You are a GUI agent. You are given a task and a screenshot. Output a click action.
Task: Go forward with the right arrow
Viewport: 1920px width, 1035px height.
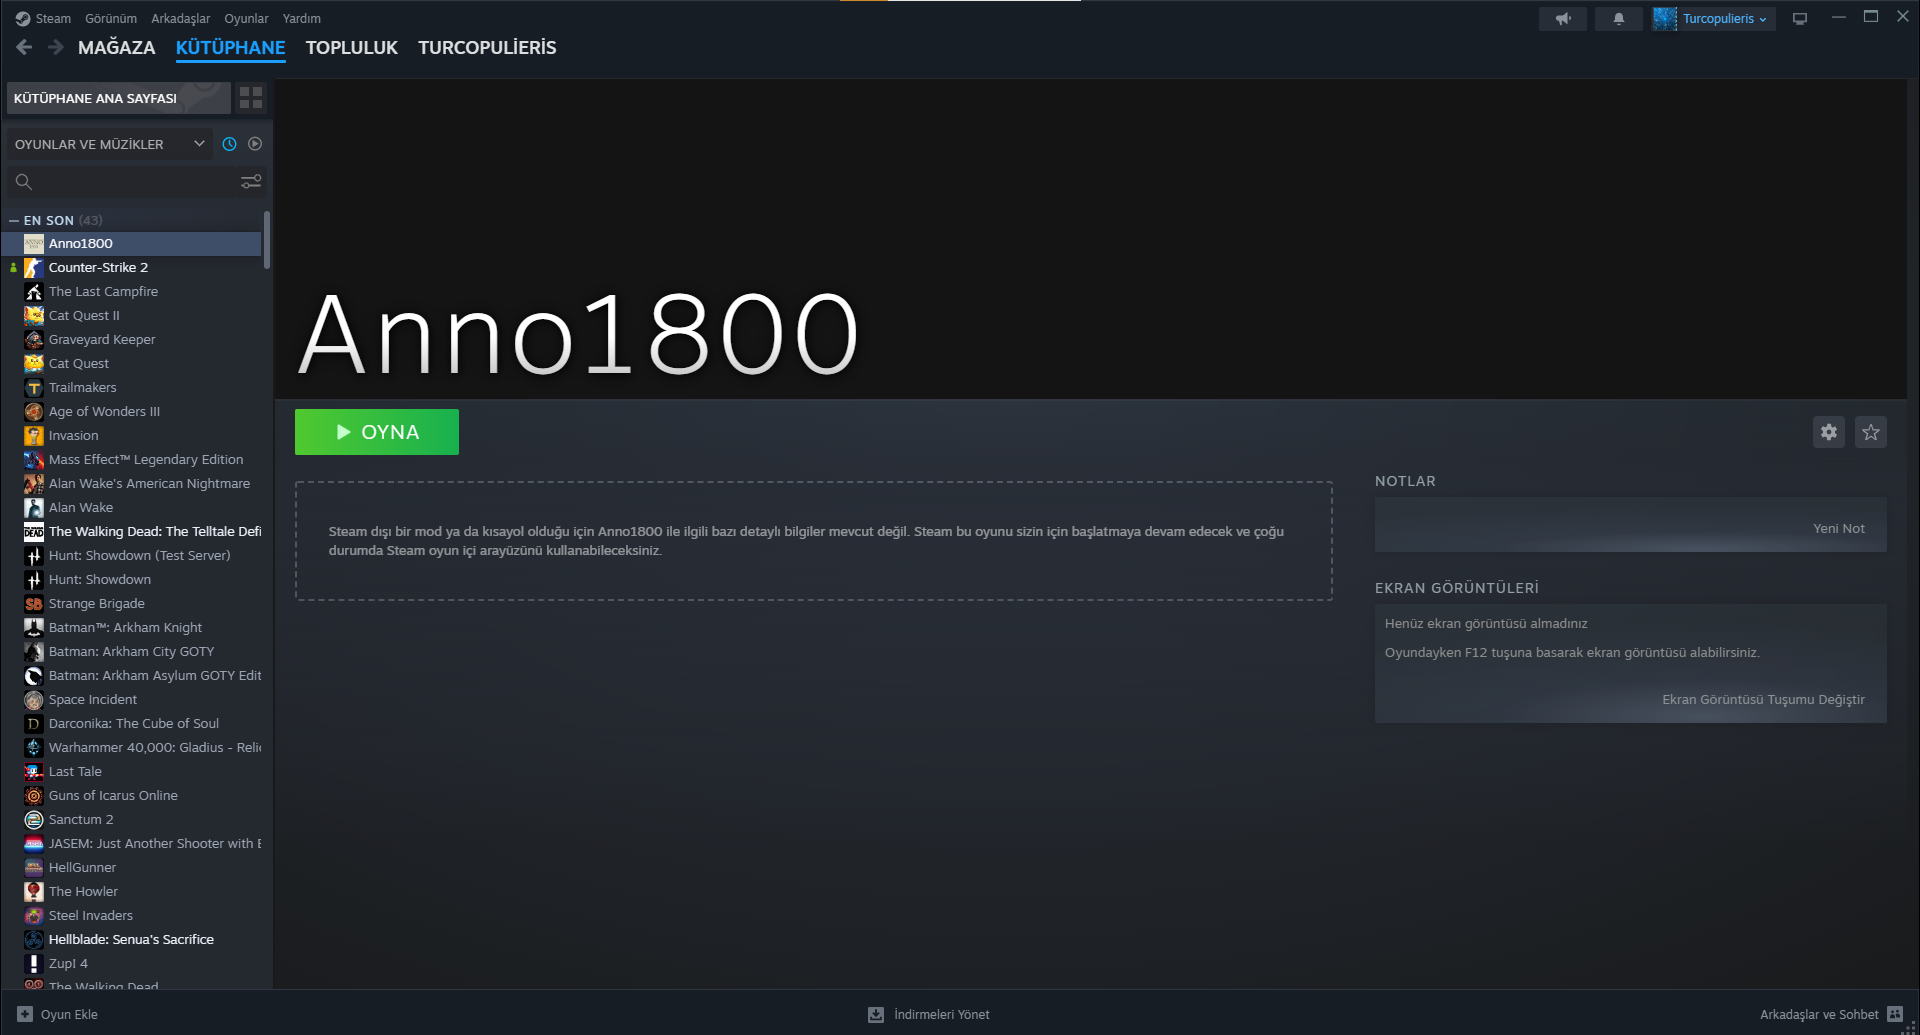click(56, 47)
